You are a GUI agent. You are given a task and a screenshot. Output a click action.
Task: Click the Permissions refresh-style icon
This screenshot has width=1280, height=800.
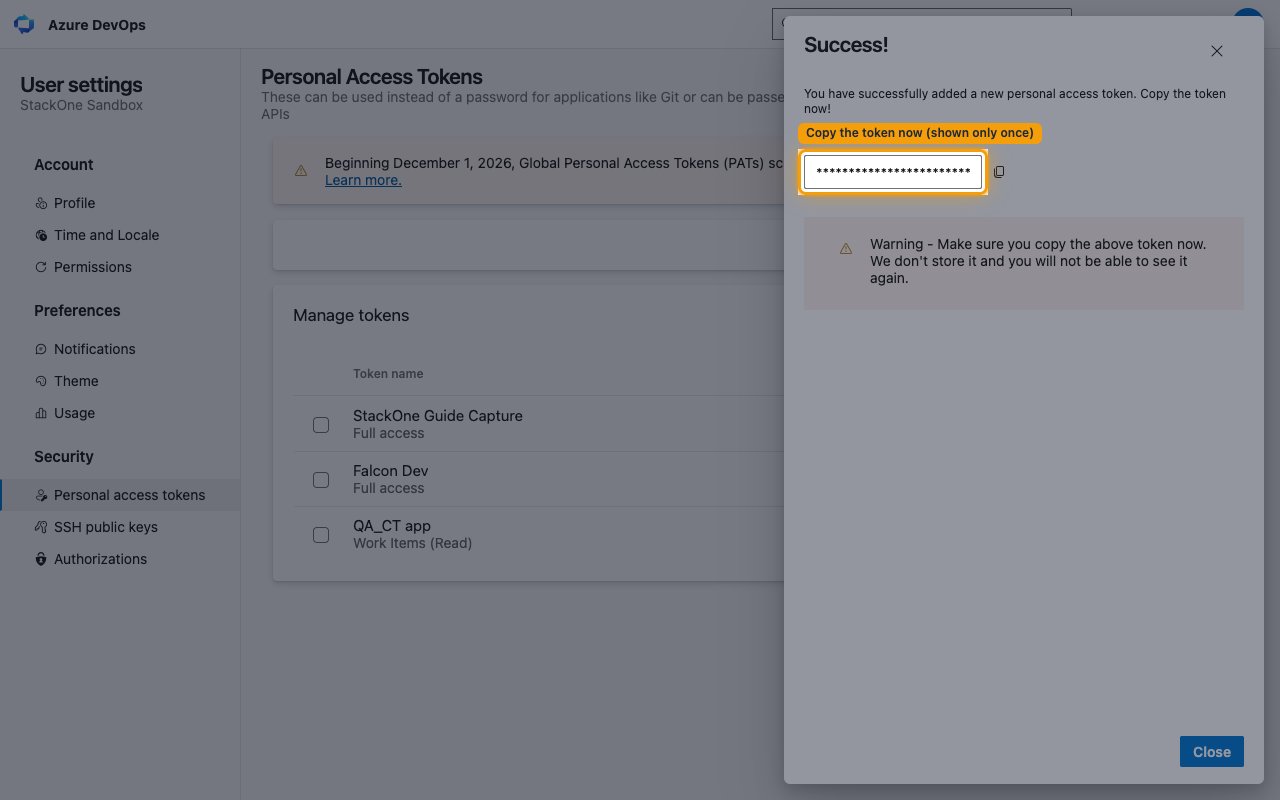tap(41, 267)
